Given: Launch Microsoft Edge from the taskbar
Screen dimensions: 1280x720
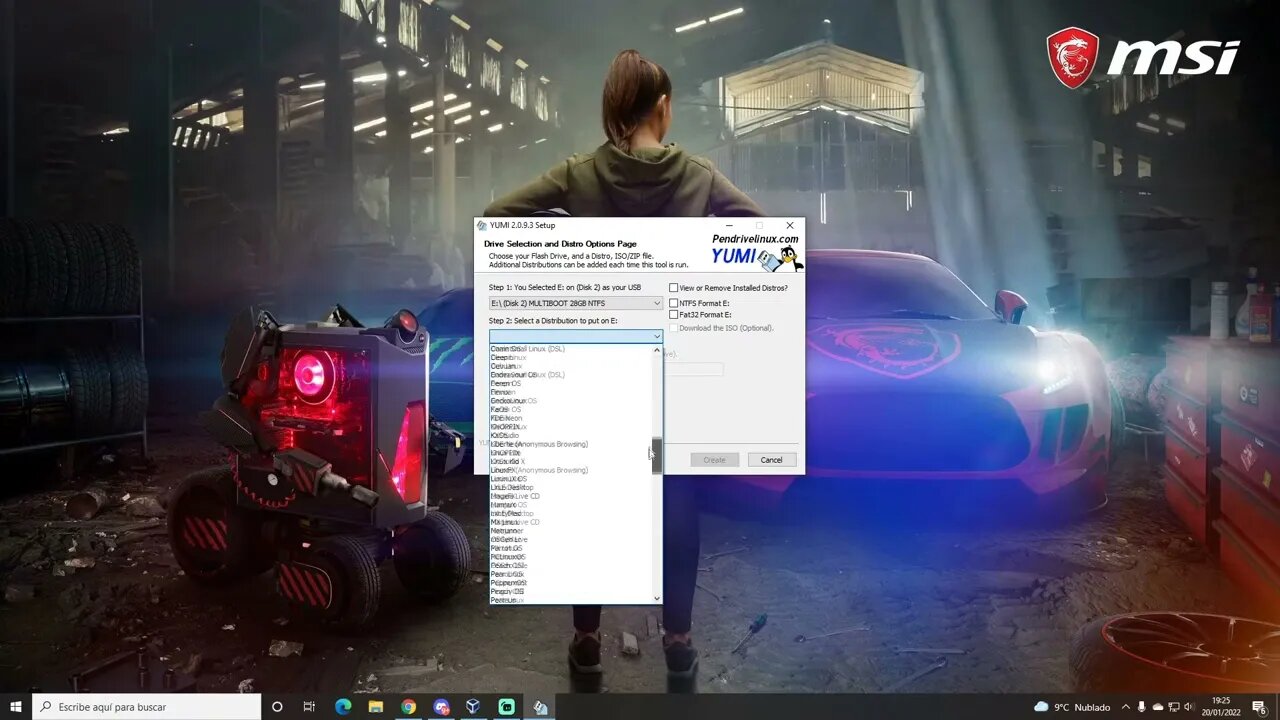Looking at the screenshot, I should (x=343, y=707).
